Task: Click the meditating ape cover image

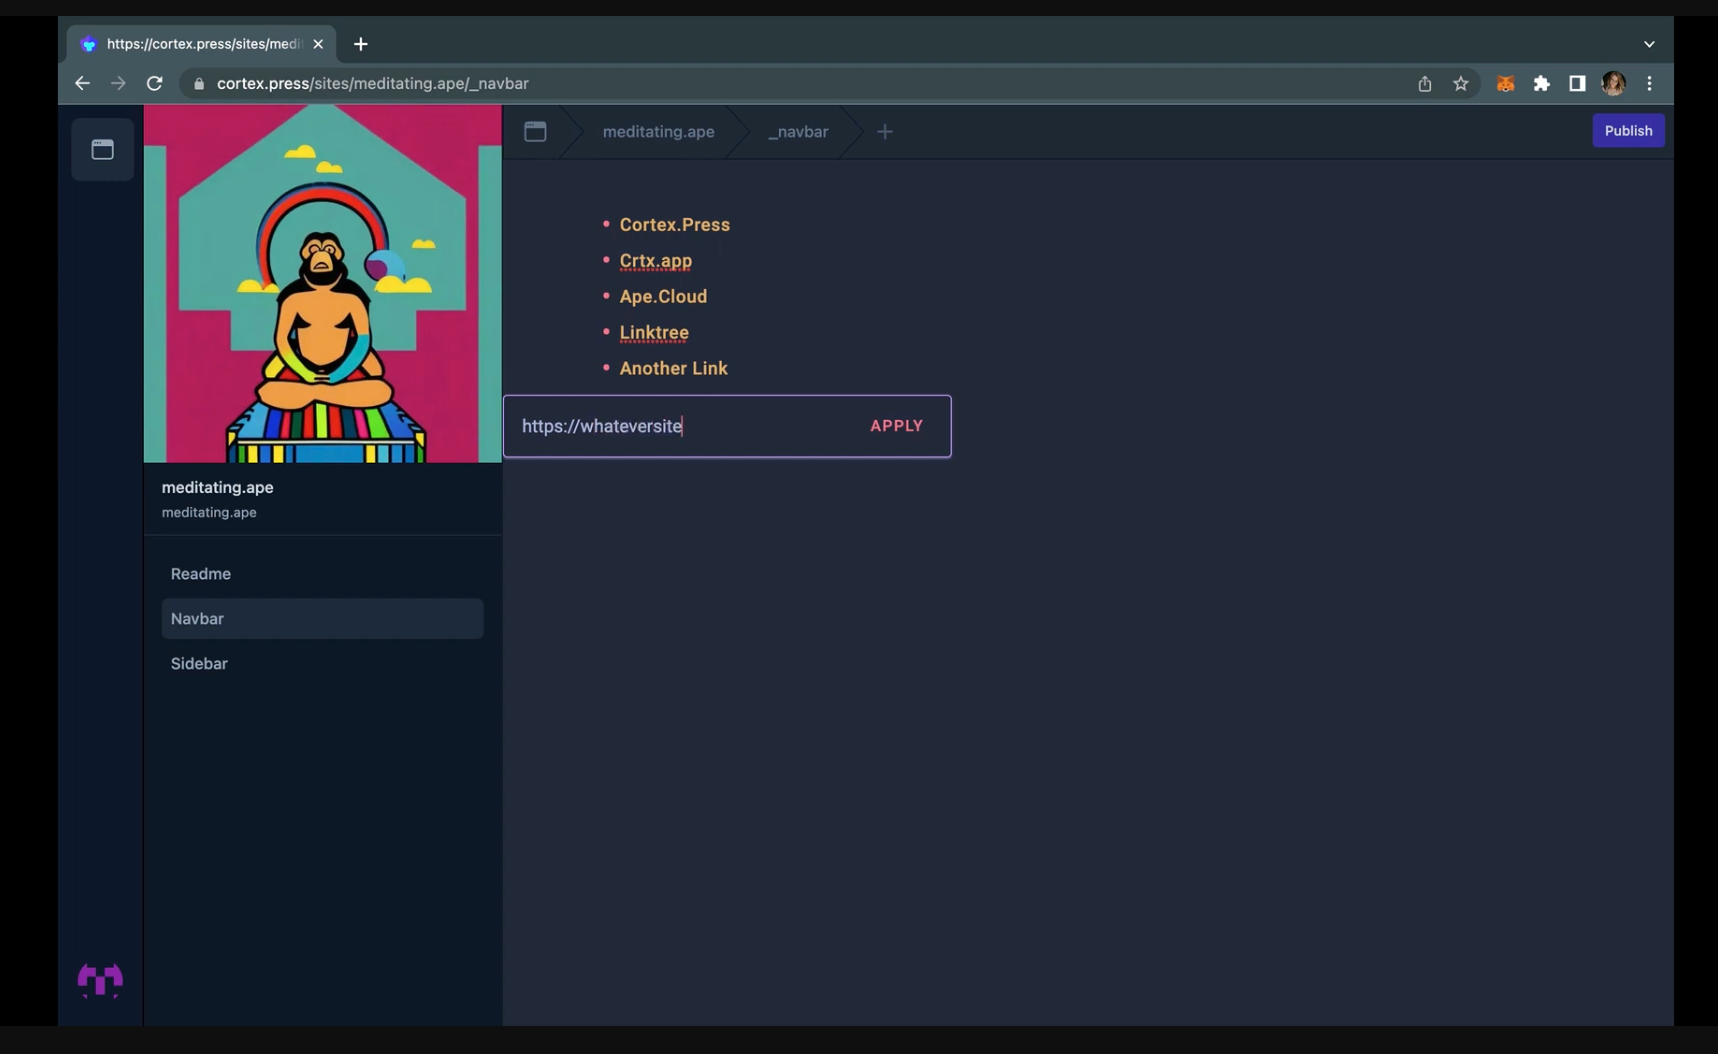Action: [322, 284]
